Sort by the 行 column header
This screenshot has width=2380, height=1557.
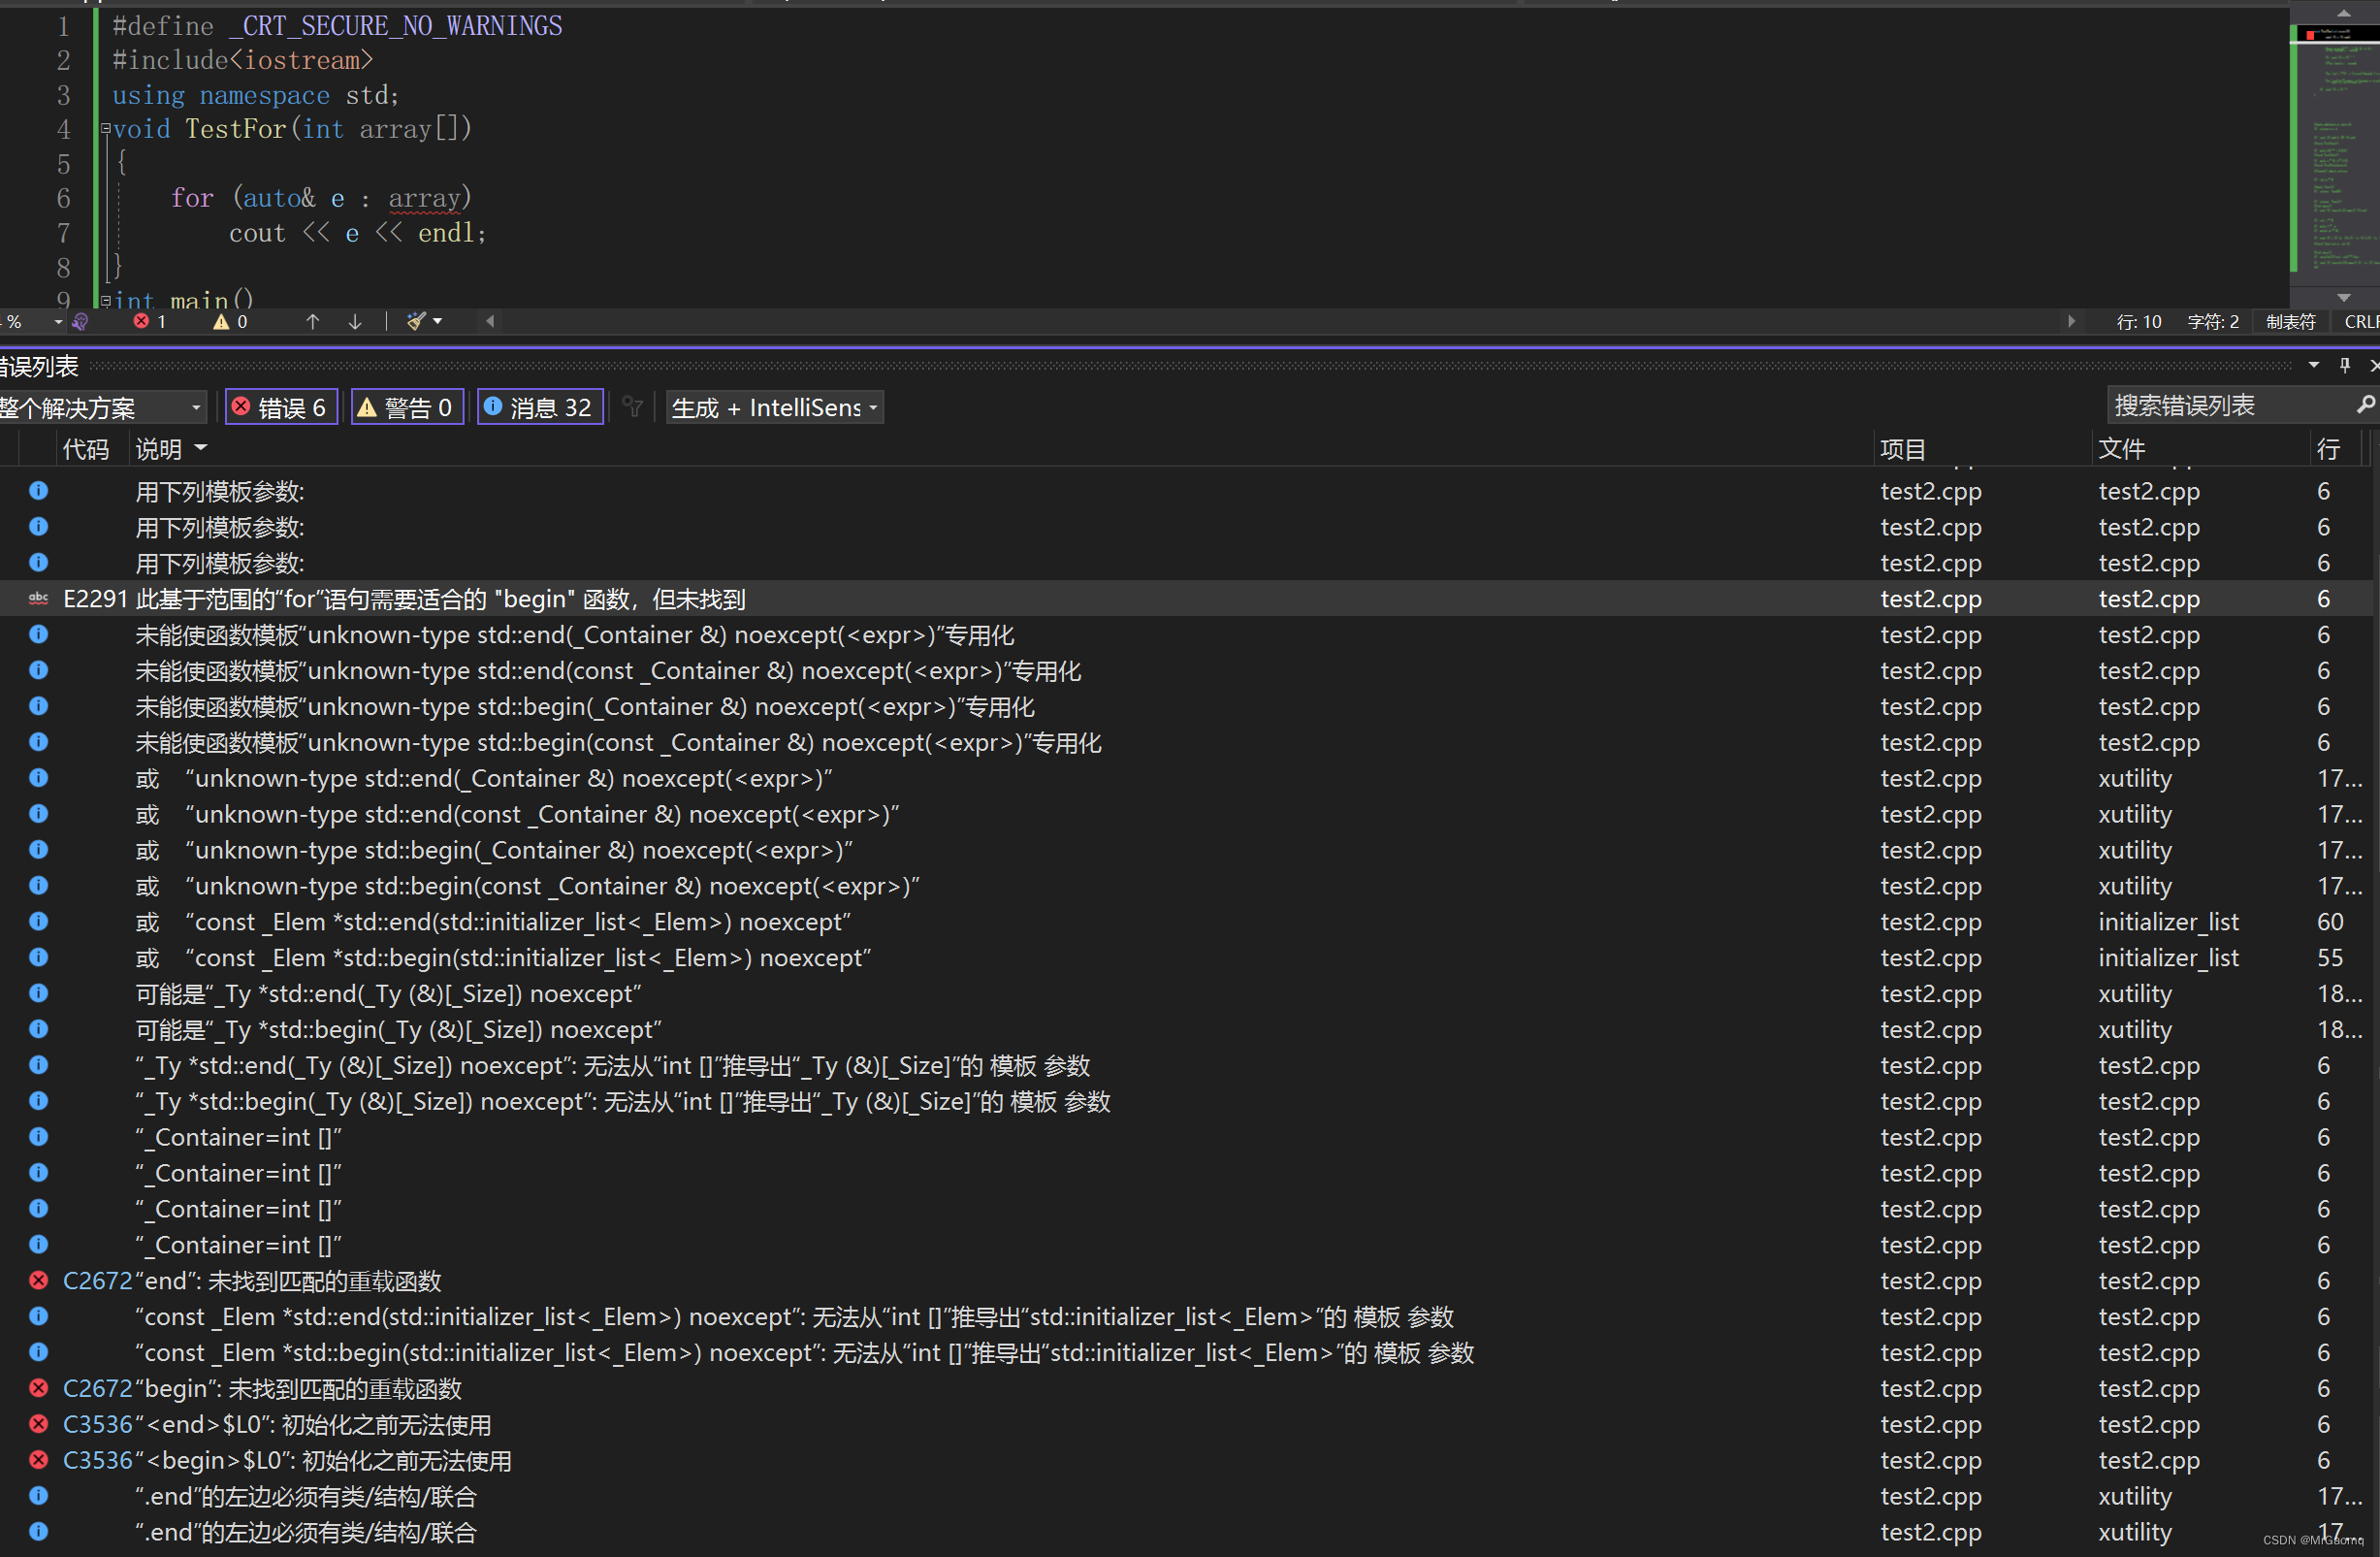pyautogui.click(x=2328, y=449)
